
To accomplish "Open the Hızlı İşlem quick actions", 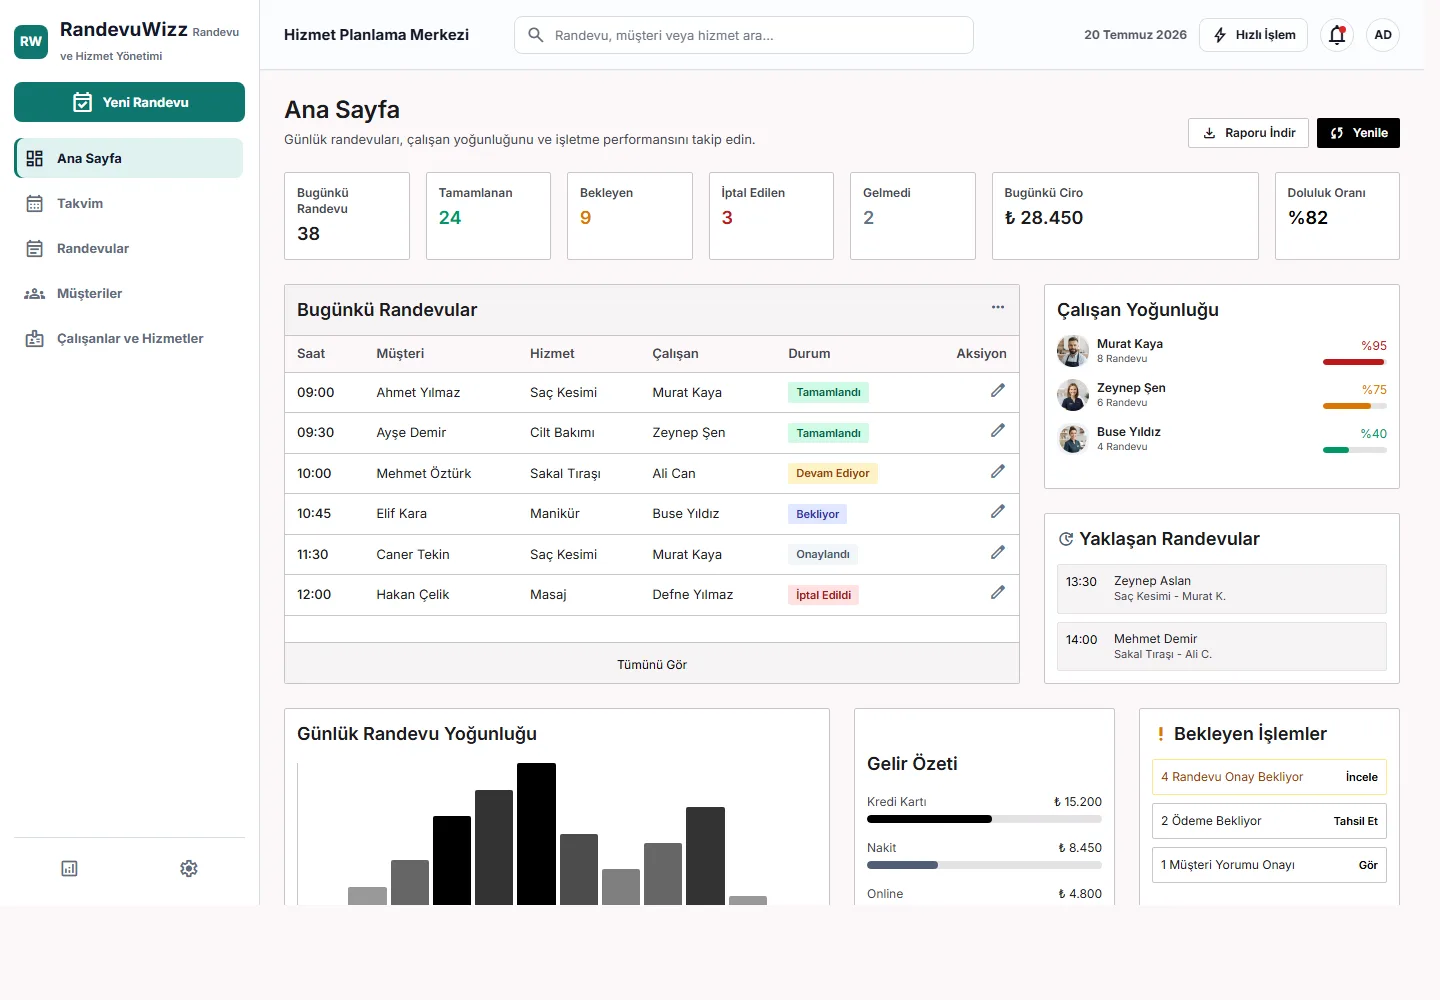I will (x=1254, y=35).
